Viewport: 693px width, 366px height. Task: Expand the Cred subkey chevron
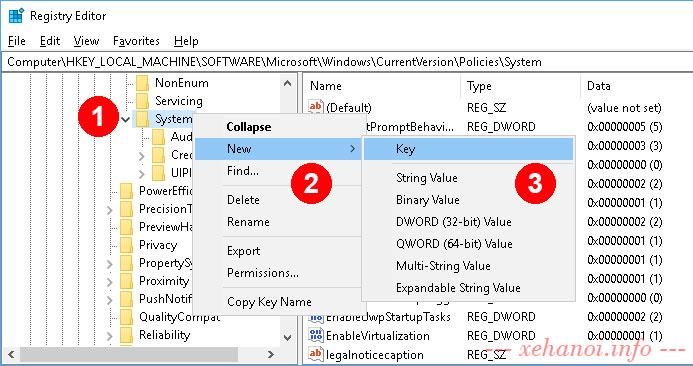pyautogui.click(x=142, y=156)
